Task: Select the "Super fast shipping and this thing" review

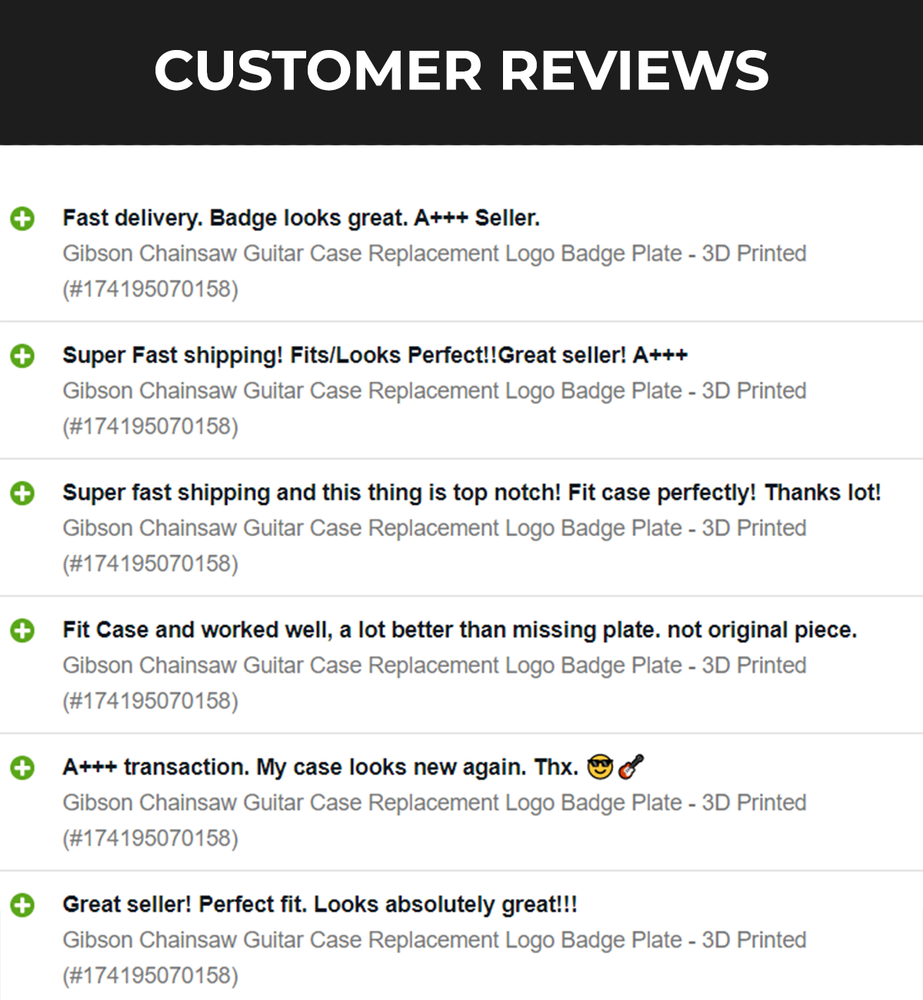Action: point(471,493)
